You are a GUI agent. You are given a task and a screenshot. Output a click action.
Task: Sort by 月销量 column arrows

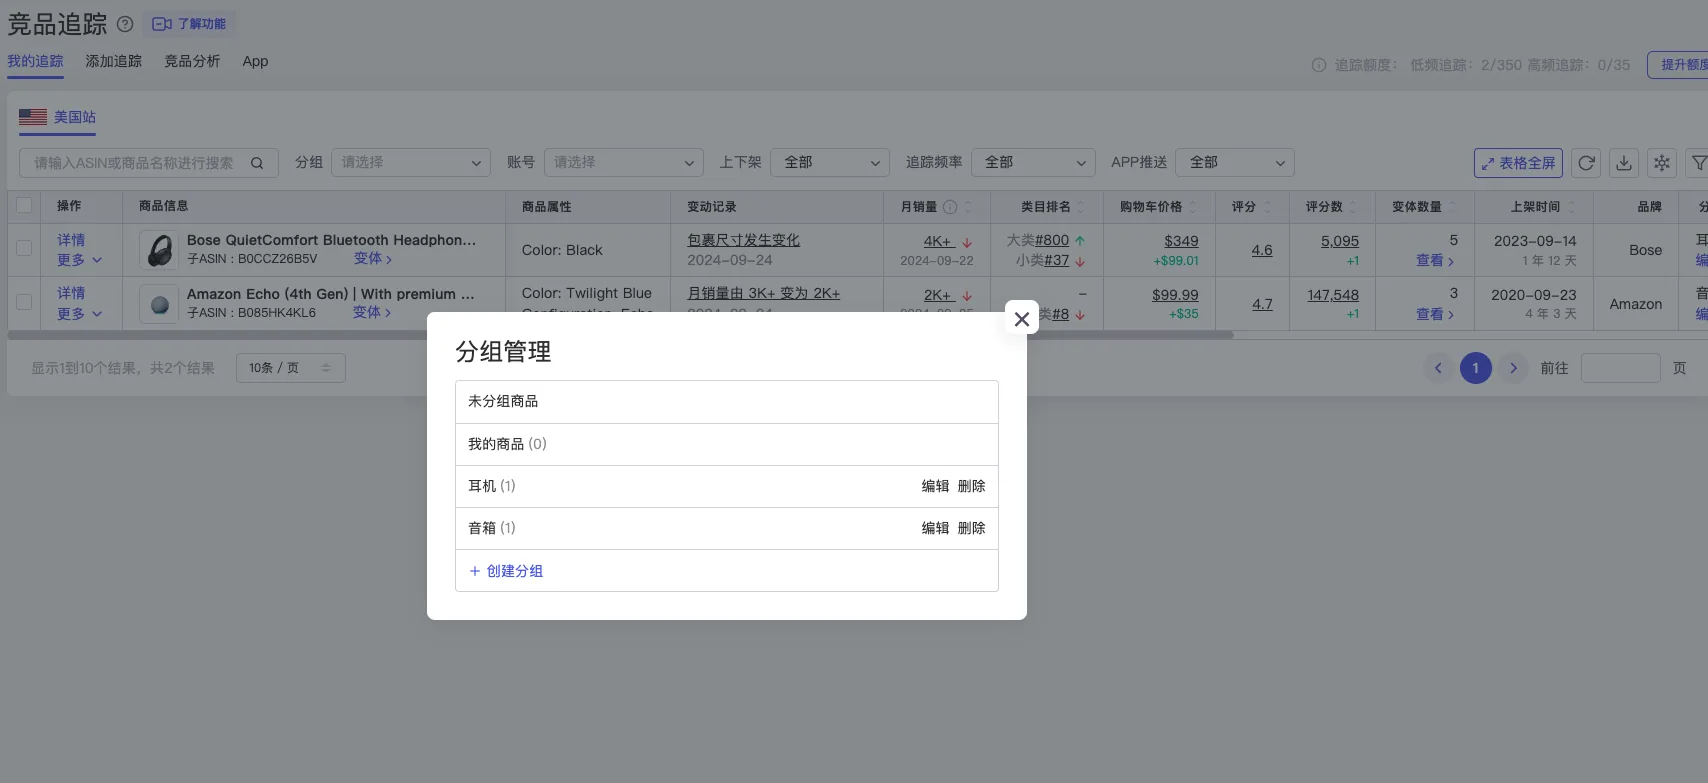coord(967,207)
